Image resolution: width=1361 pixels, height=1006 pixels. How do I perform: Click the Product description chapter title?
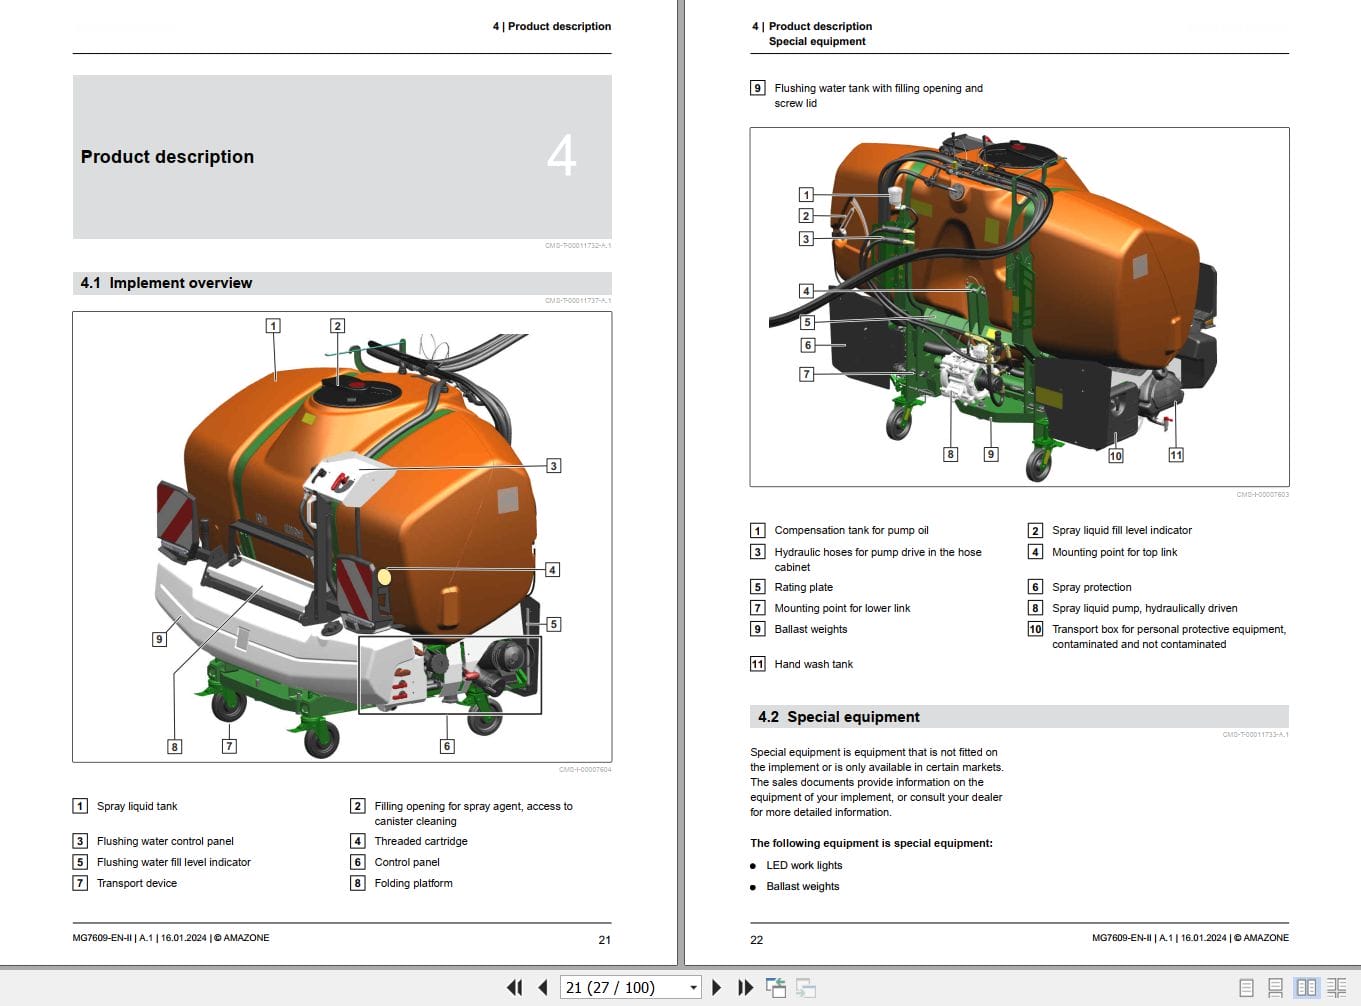[167, 157]
